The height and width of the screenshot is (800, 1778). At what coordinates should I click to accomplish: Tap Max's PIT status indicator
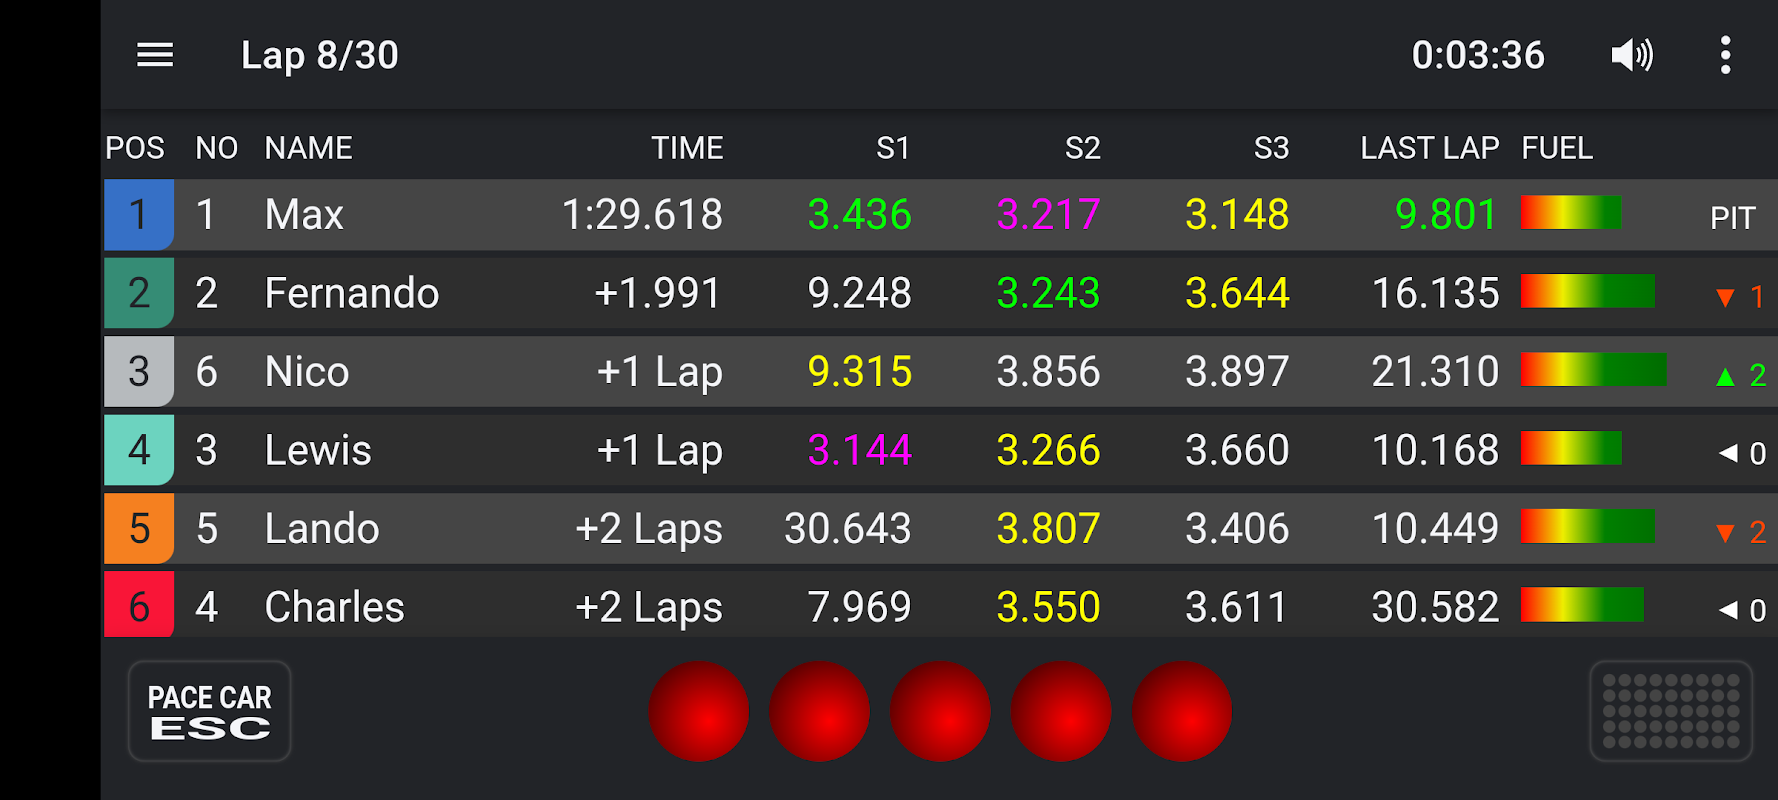click(x=1733, y=218)
